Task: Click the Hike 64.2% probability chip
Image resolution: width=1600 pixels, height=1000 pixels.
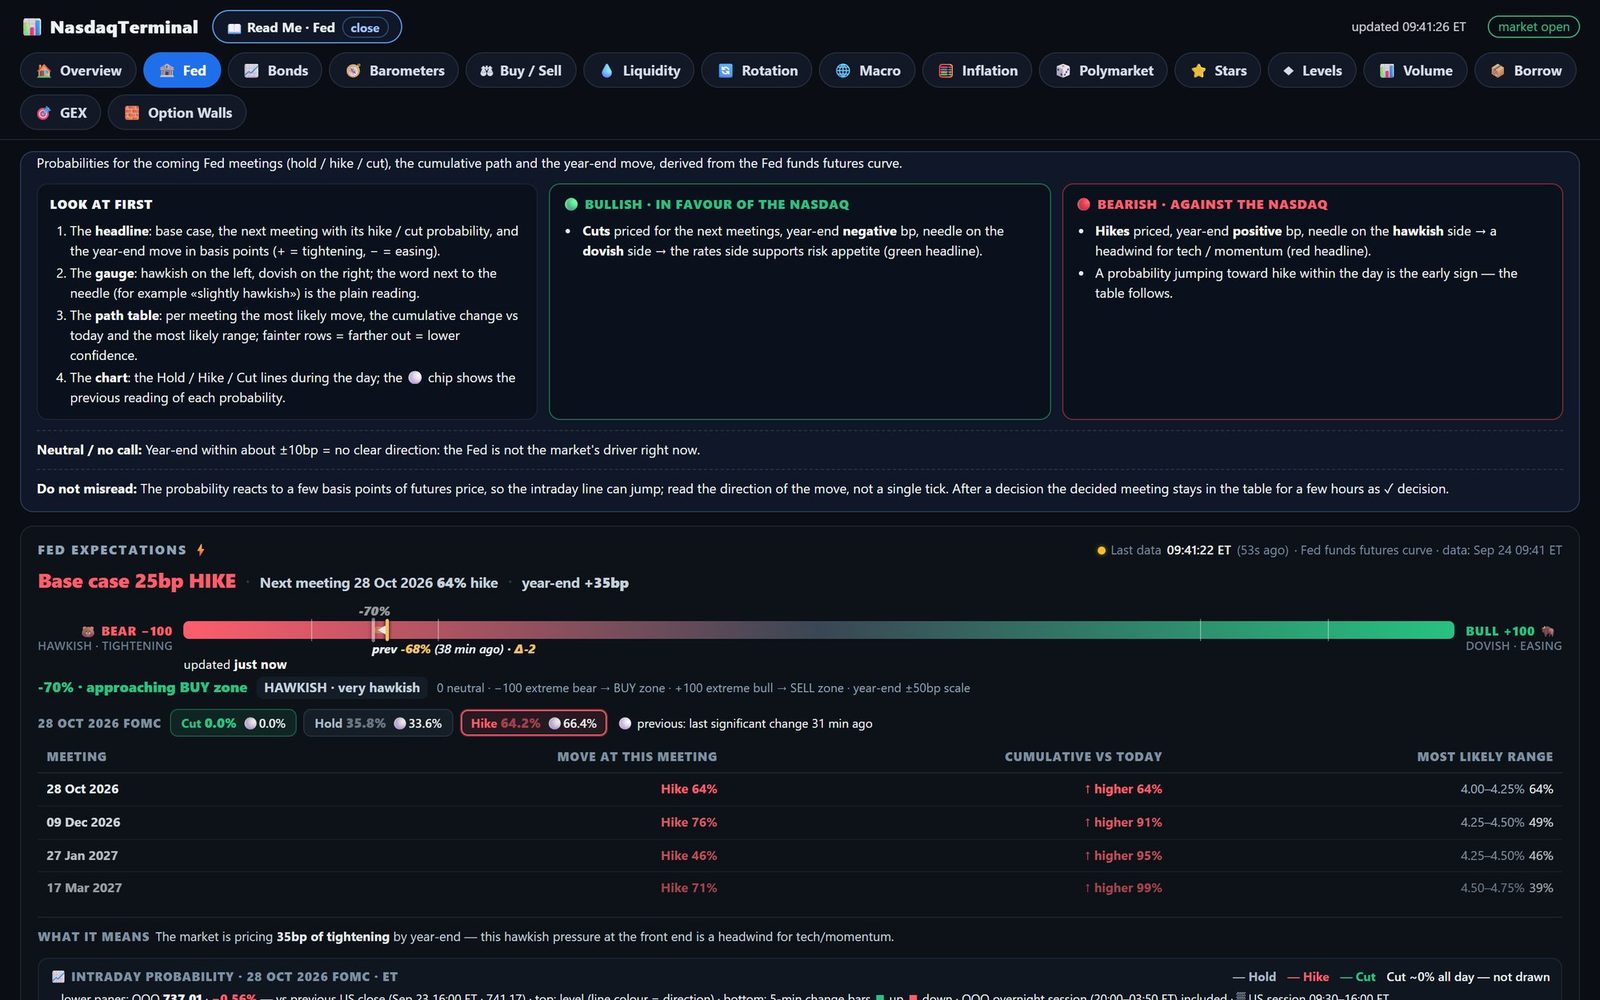Action: pos(534,723)
